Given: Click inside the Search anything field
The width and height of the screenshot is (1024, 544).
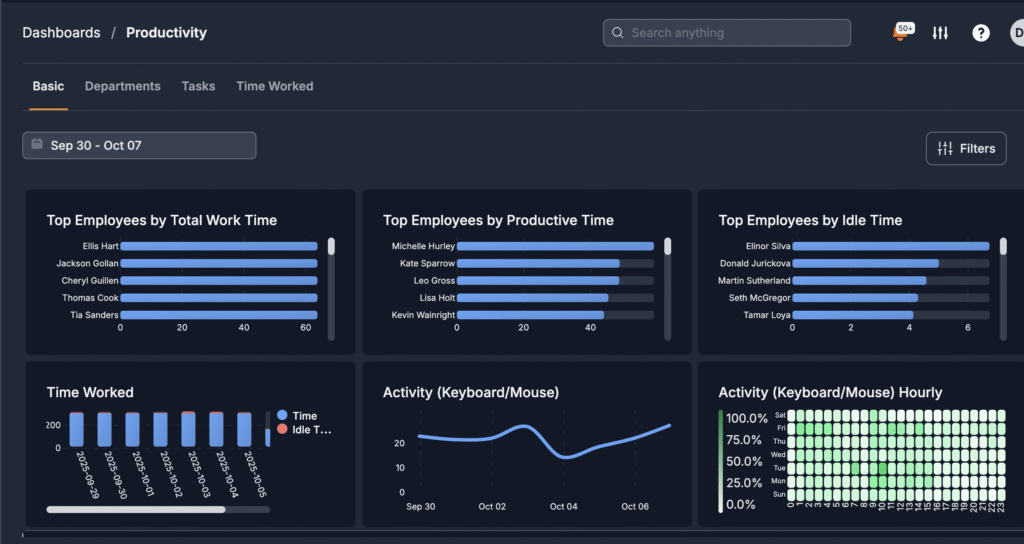Looking at the screenshot, I should pos(735,33).
